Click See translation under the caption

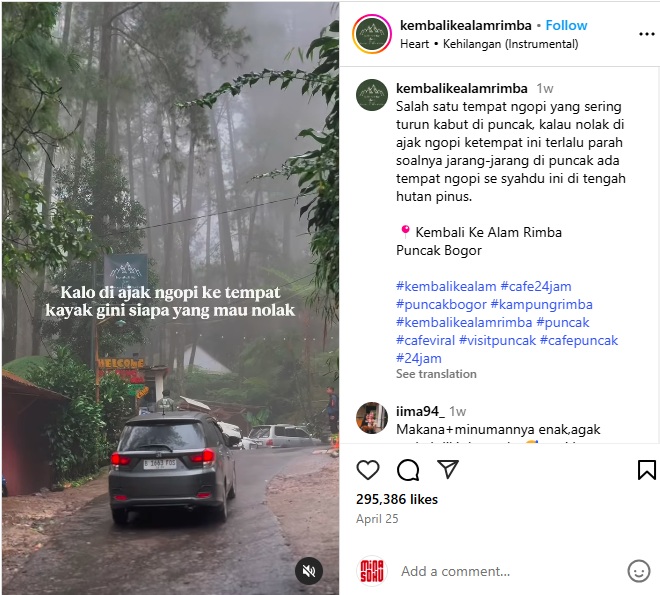click(436, 374)
